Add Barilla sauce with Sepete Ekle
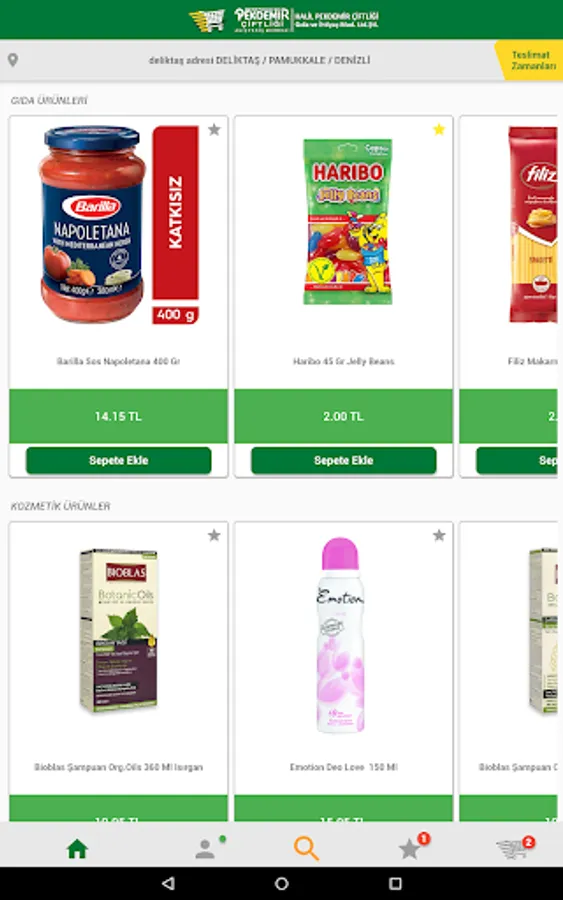Viewport: 563px width, 900px height. [118, 460]
